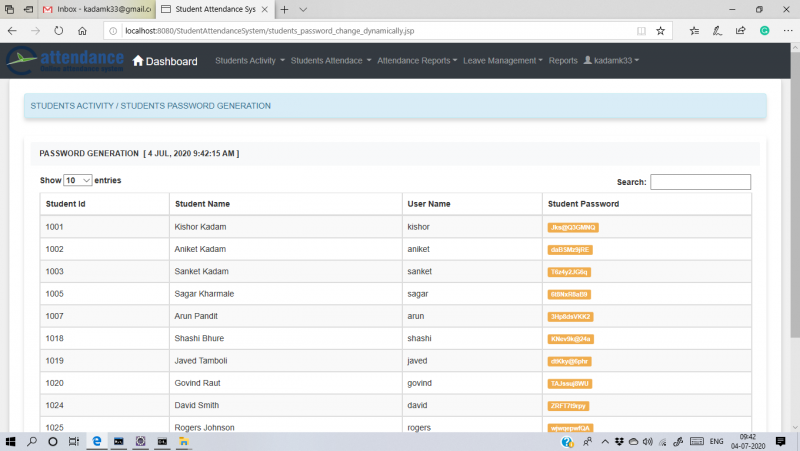Viewport: 800px width, 451px height.
Task: Click password badge for David Smith
Action: pyautogui.click(x=568, y=406)
